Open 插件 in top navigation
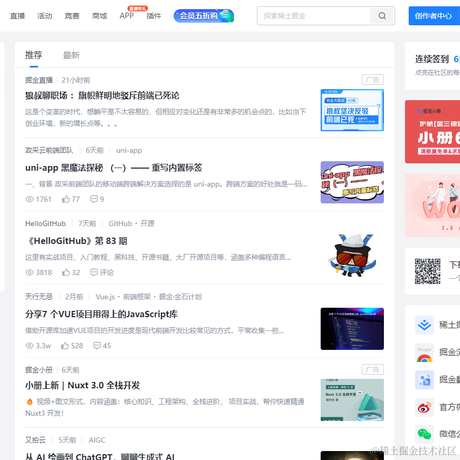460x460 pixels. [154, 16]
